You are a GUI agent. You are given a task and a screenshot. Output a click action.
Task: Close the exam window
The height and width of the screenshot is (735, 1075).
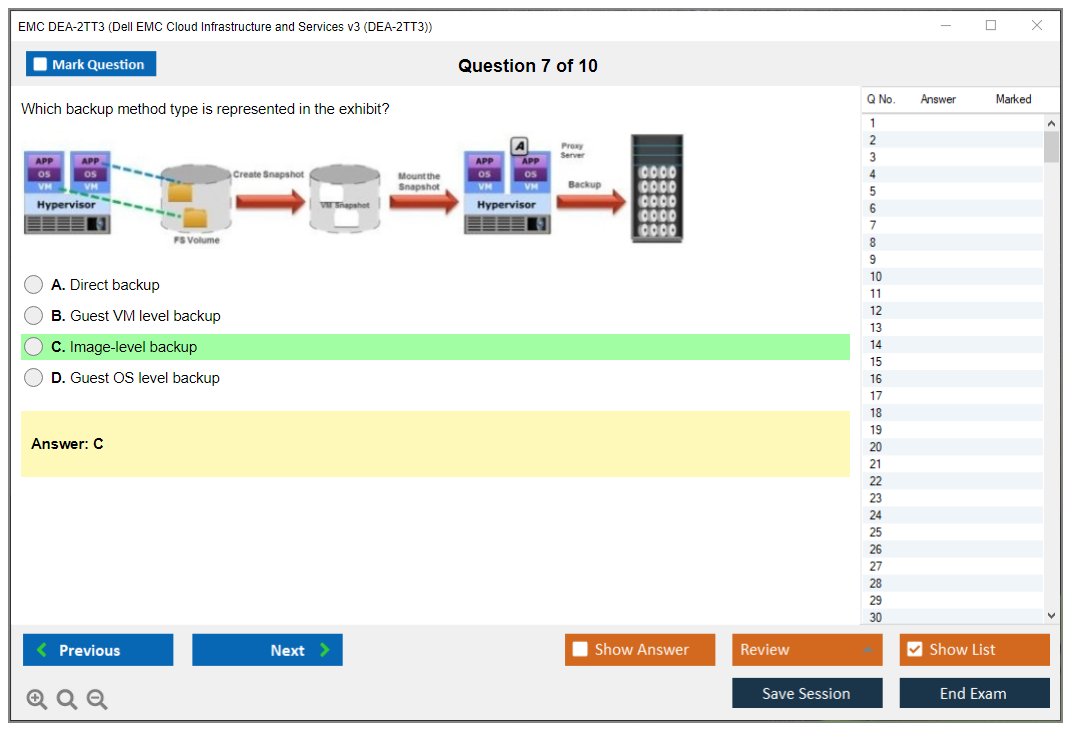click(1036, 26)
